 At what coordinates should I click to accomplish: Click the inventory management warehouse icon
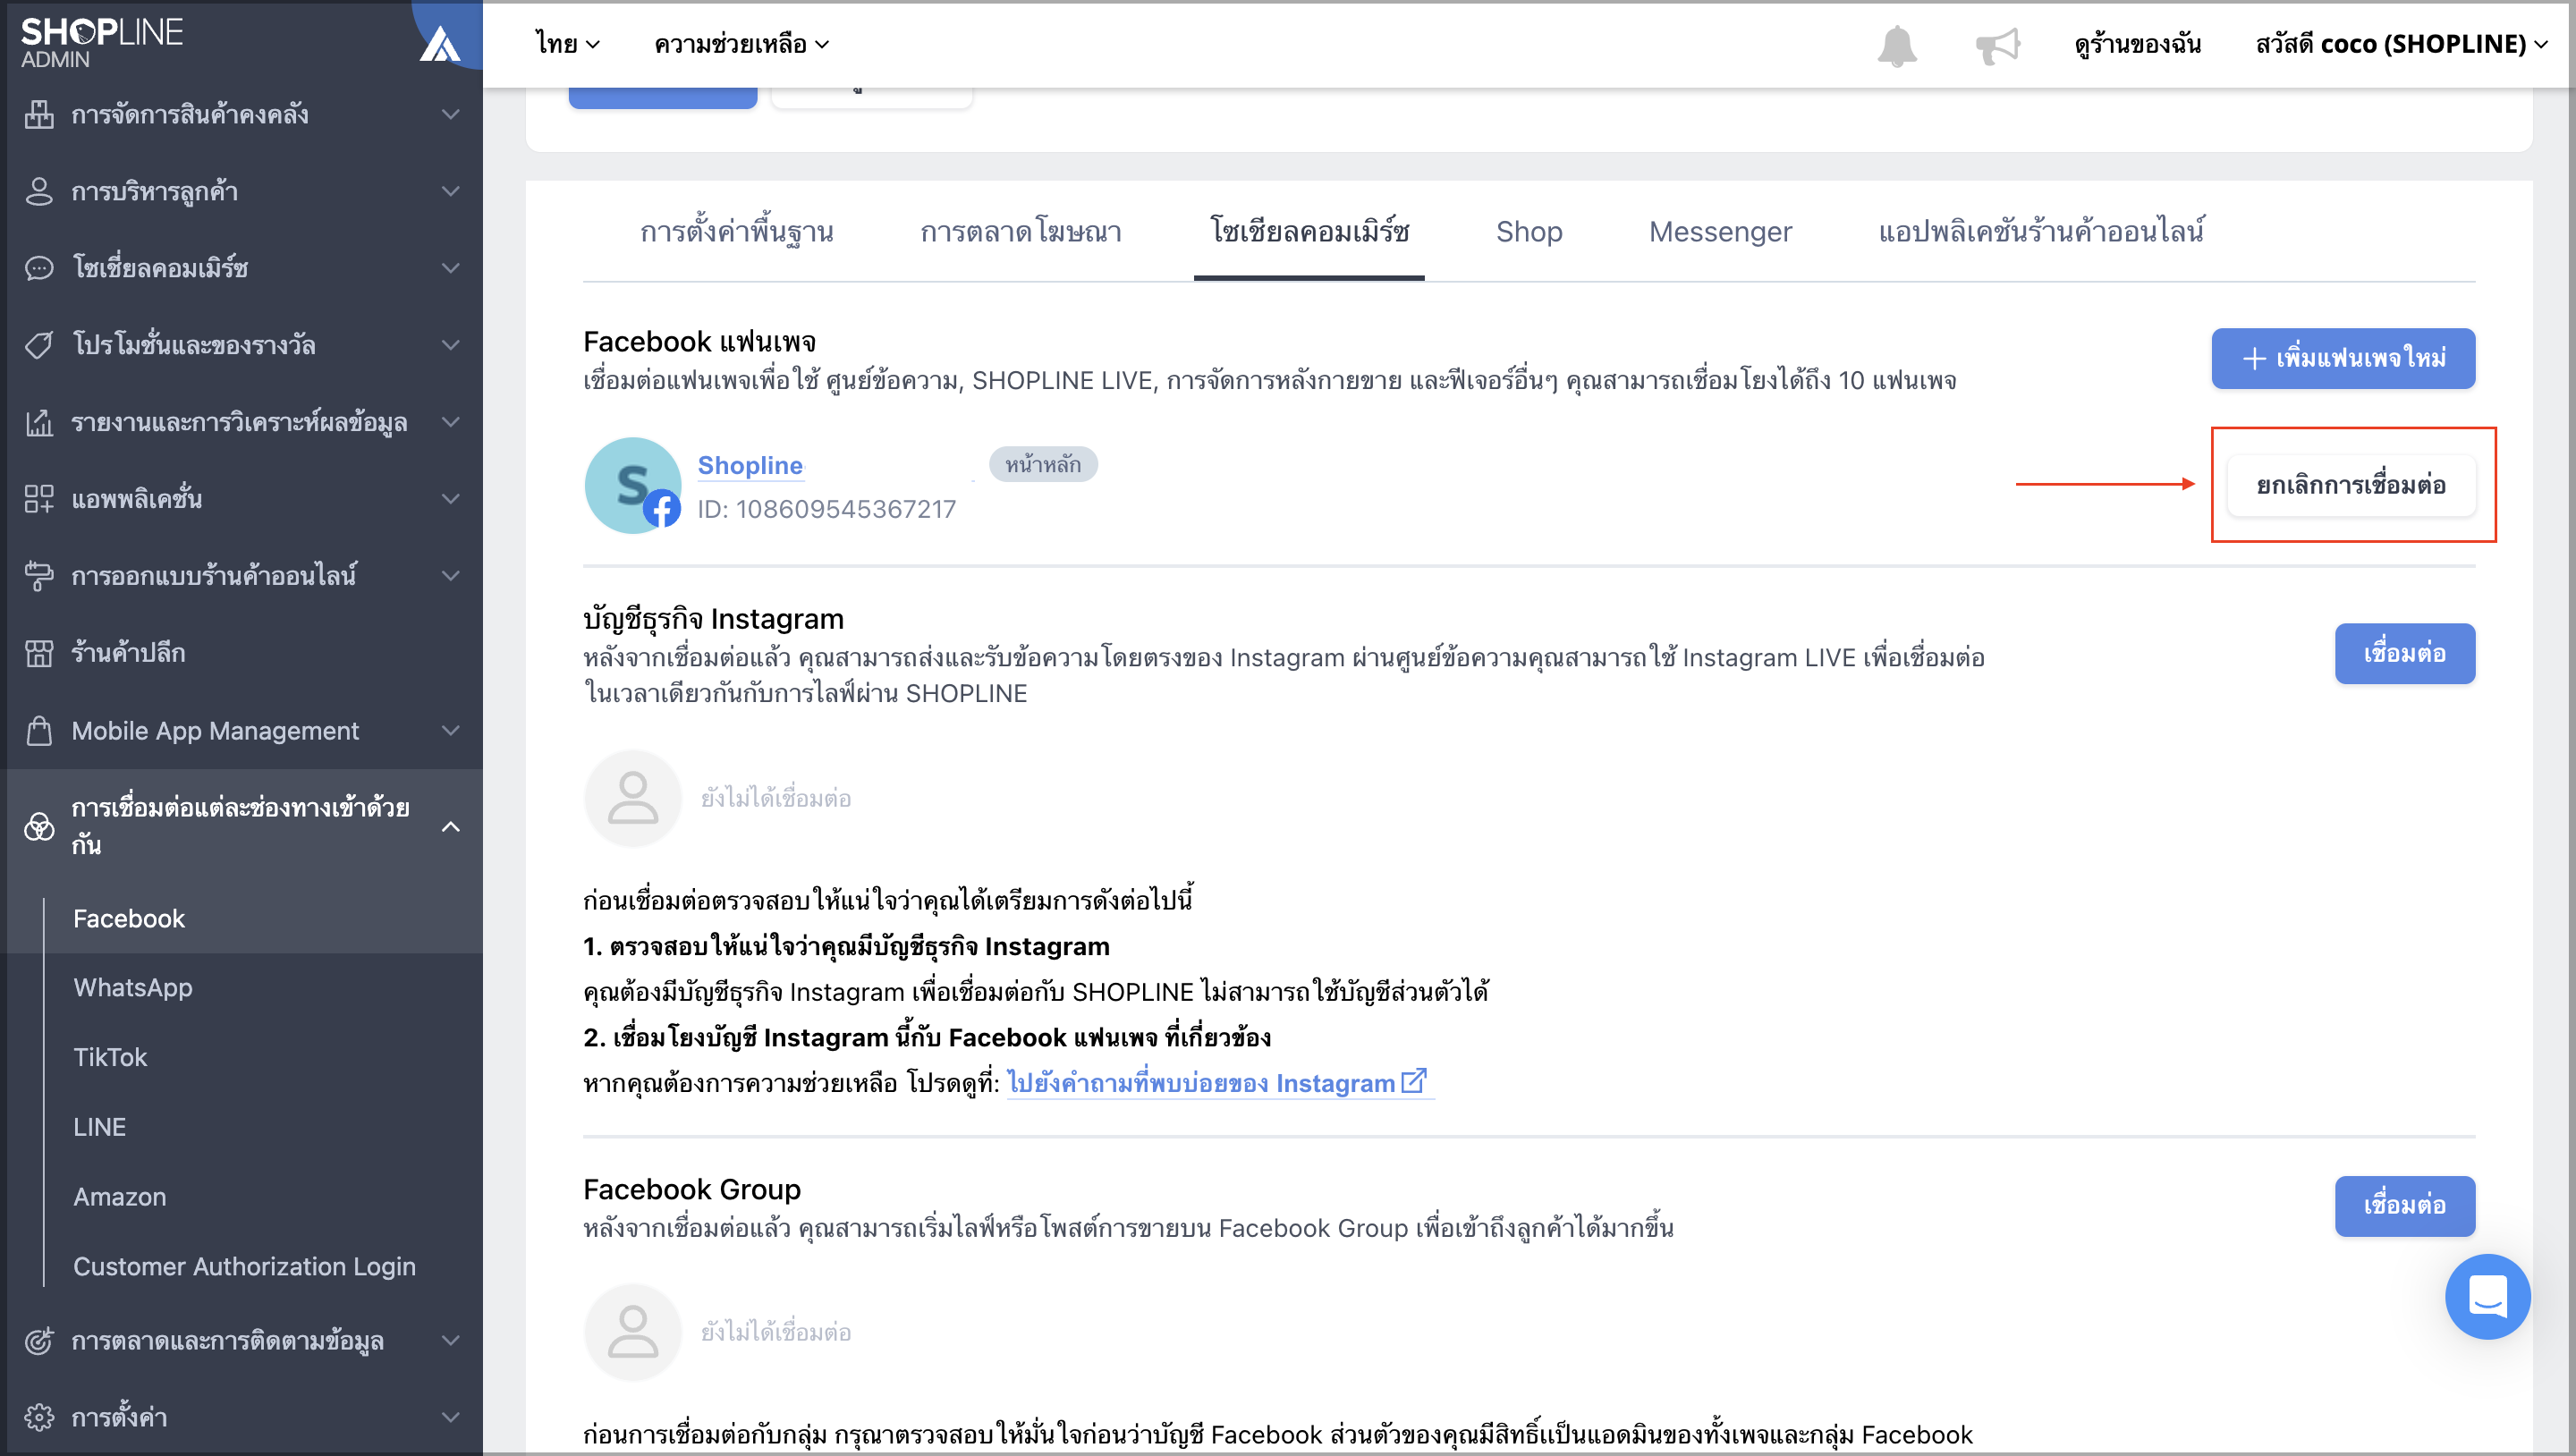point(39,115)
